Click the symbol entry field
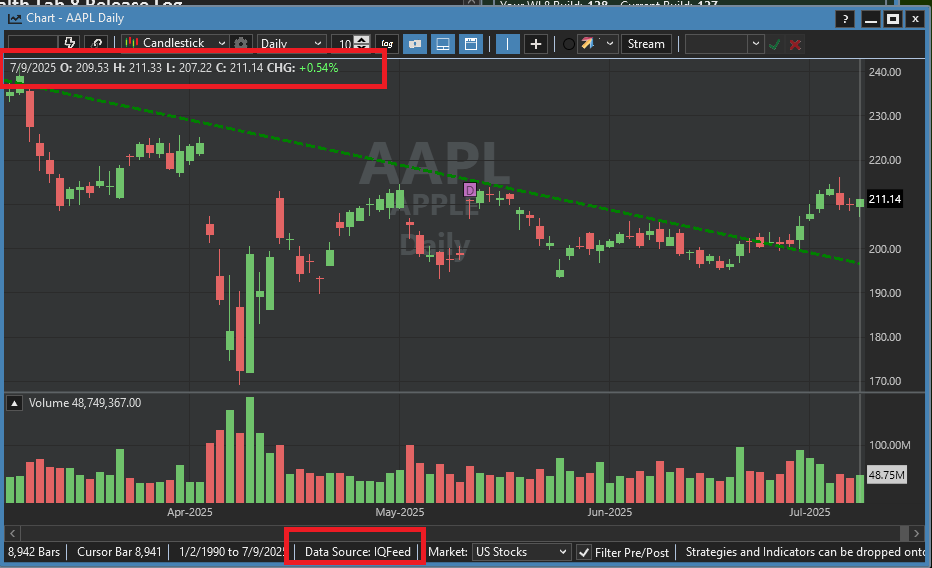932x568 pixels. [33, 43]
